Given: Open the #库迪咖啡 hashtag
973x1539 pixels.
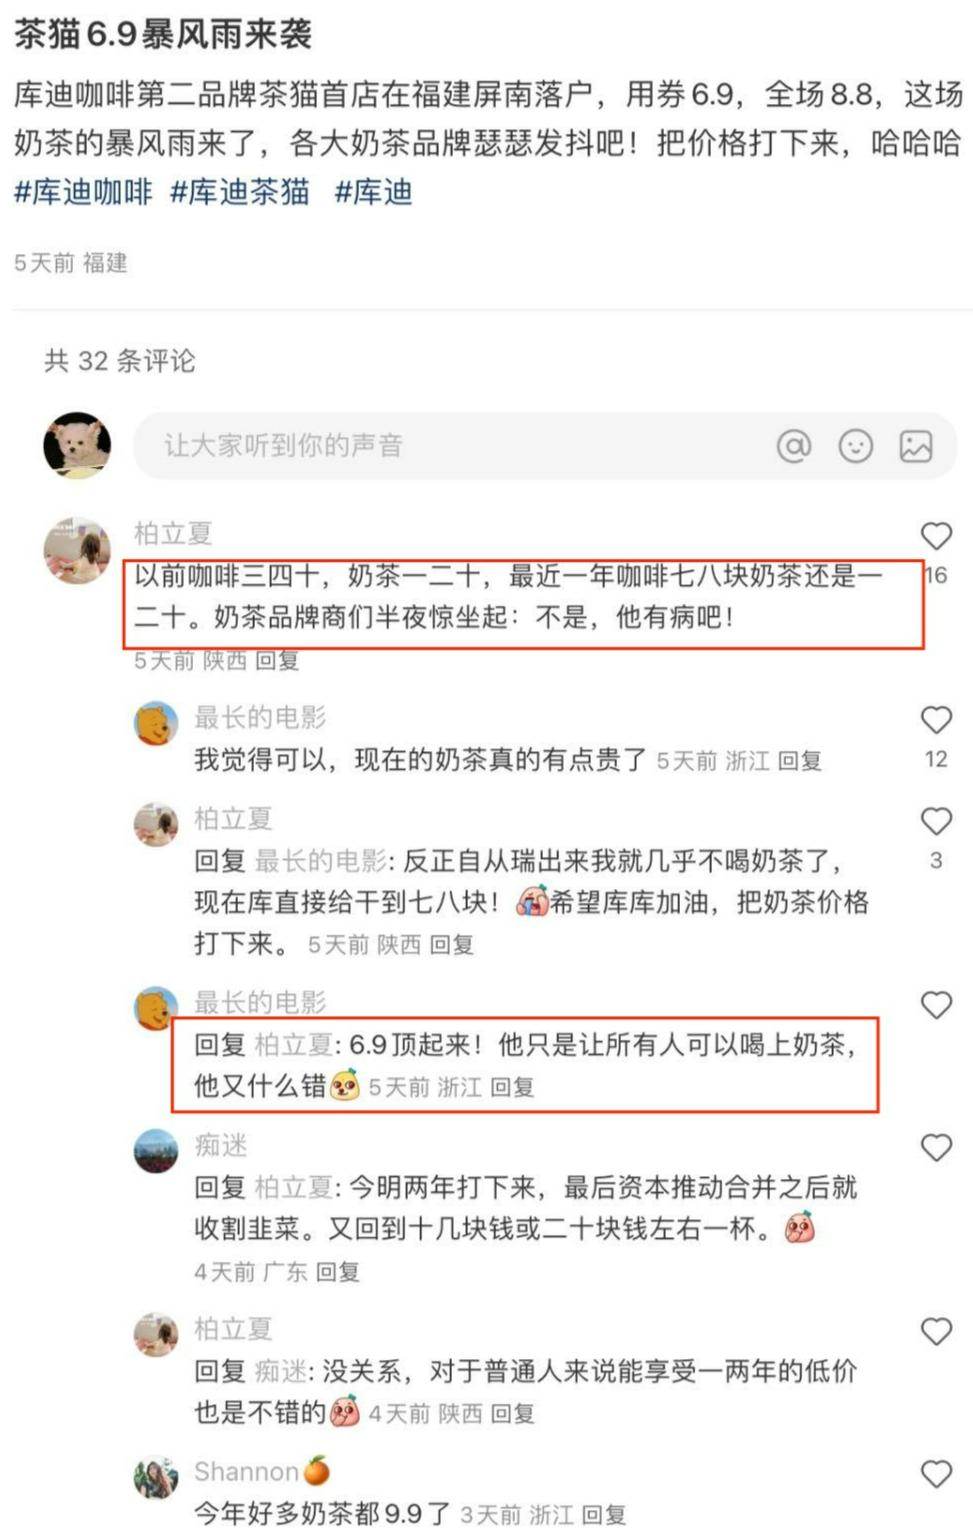Looking at the screenshot, I should tap(83, 191).
